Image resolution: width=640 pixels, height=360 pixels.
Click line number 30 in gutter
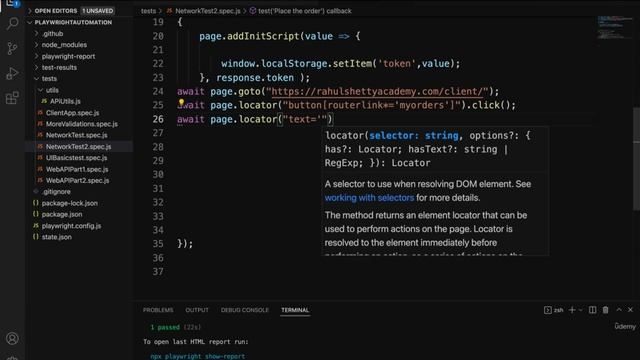pos(158,175)
